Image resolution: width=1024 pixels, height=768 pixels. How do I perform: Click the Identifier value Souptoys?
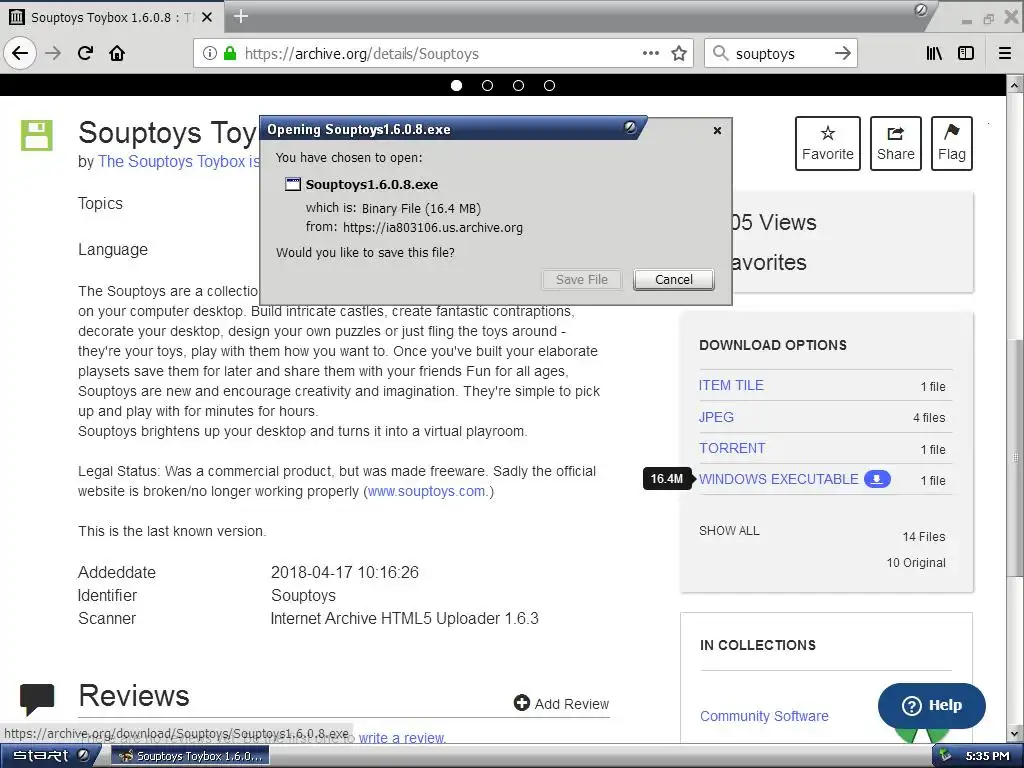[303, 596]
